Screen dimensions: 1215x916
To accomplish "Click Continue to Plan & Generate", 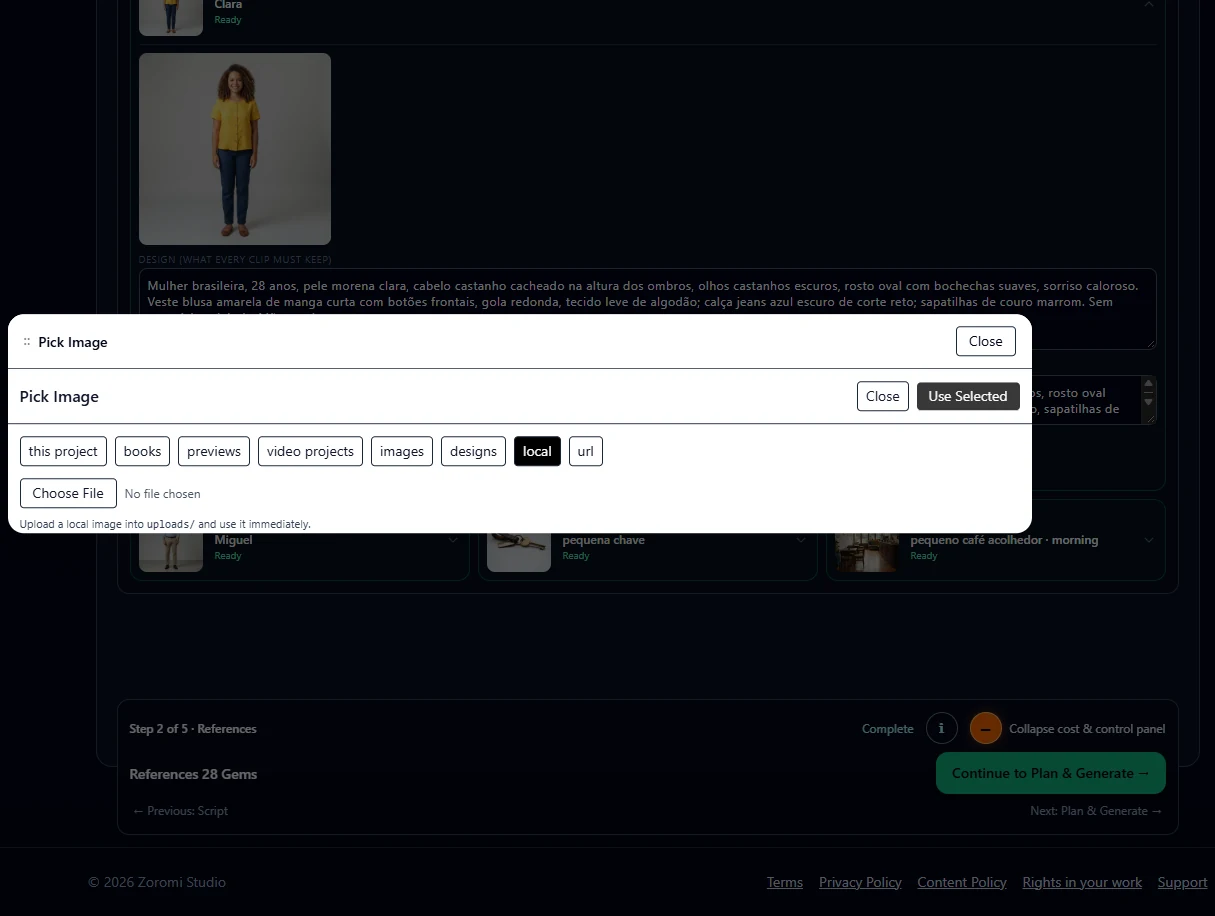I will [1051, 773].
